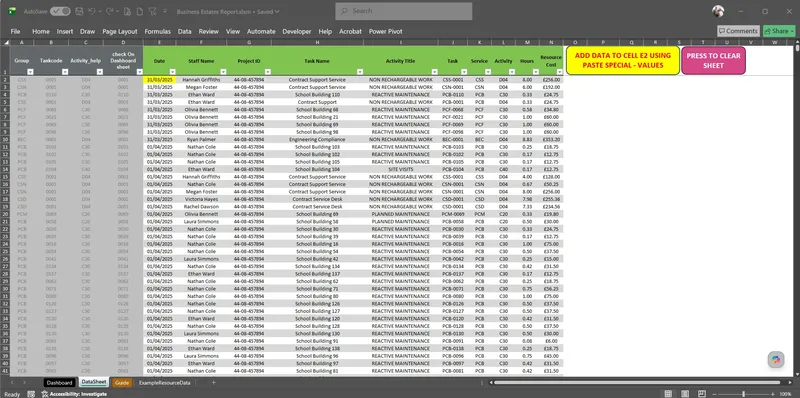The height and width of the screenshot is (398, 800).
Task: Open the Power Pivot tab
Action: coord(385,31)
